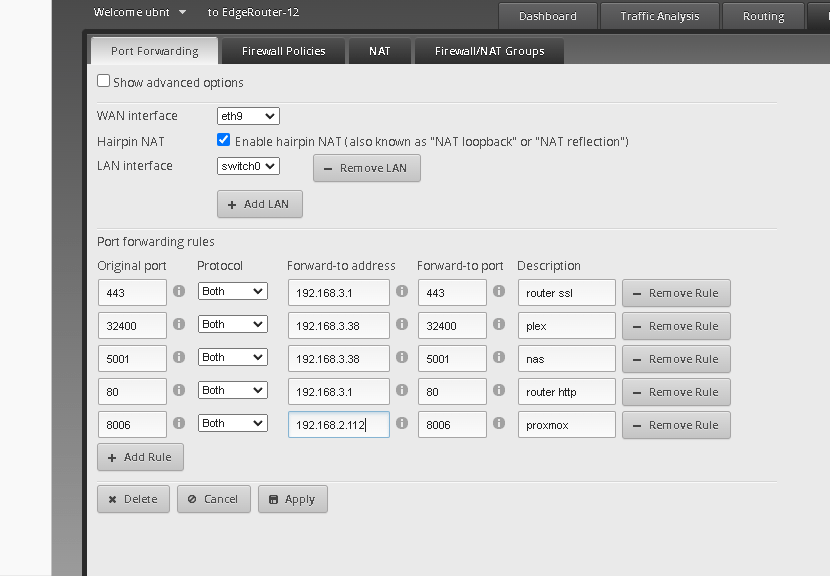Image resolution: width=830 pixels, height=576 pixels.
Task: Open the Firewall/NAT Groups tab
Action: click(x=490, y=51)
